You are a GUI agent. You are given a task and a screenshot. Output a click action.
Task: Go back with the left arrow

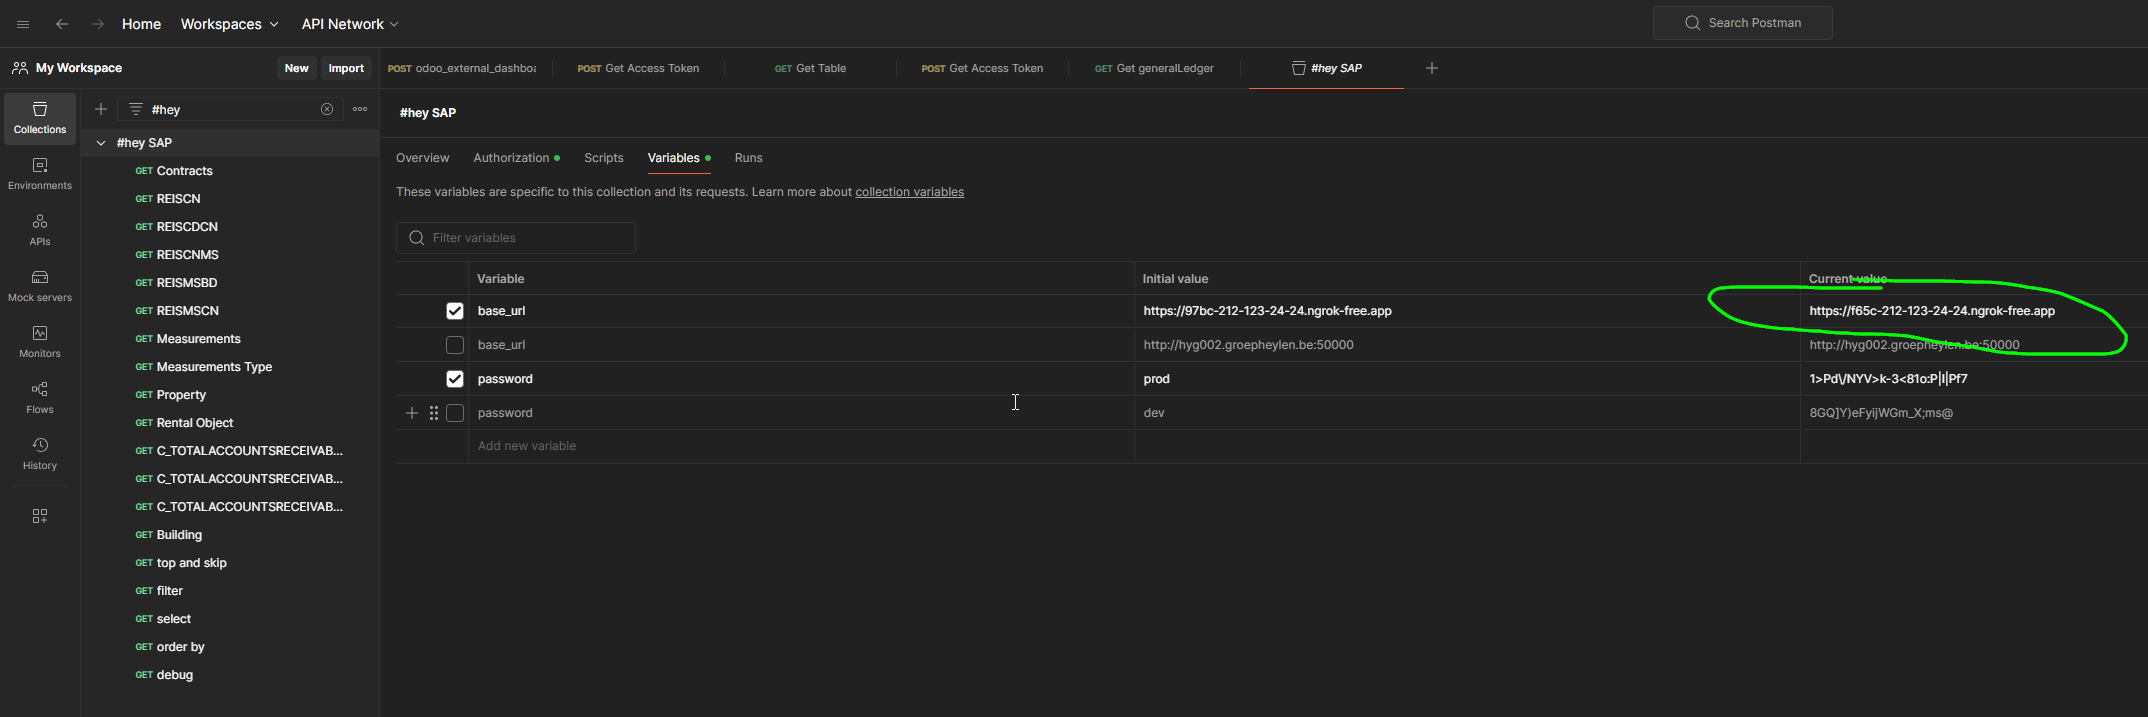click(x=62, y=24)
